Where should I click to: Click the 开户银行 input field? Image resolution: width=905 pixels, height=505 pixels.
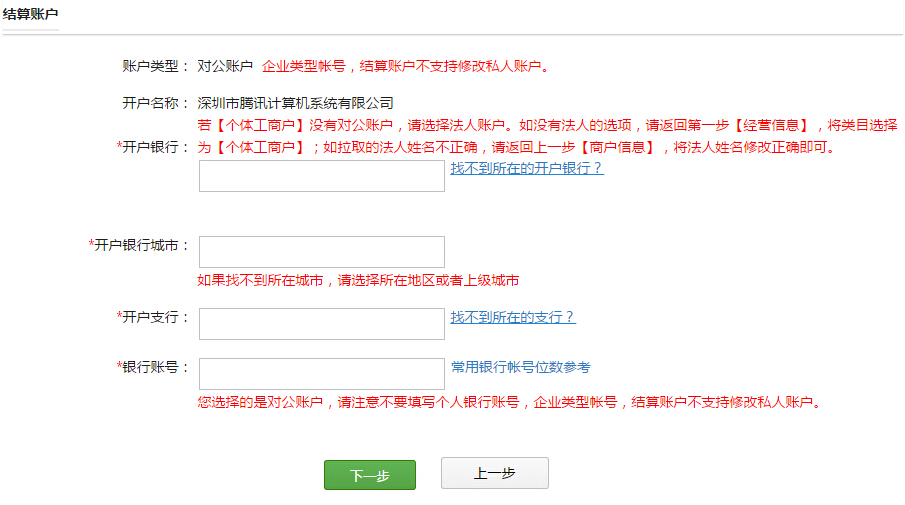[321, 175]
